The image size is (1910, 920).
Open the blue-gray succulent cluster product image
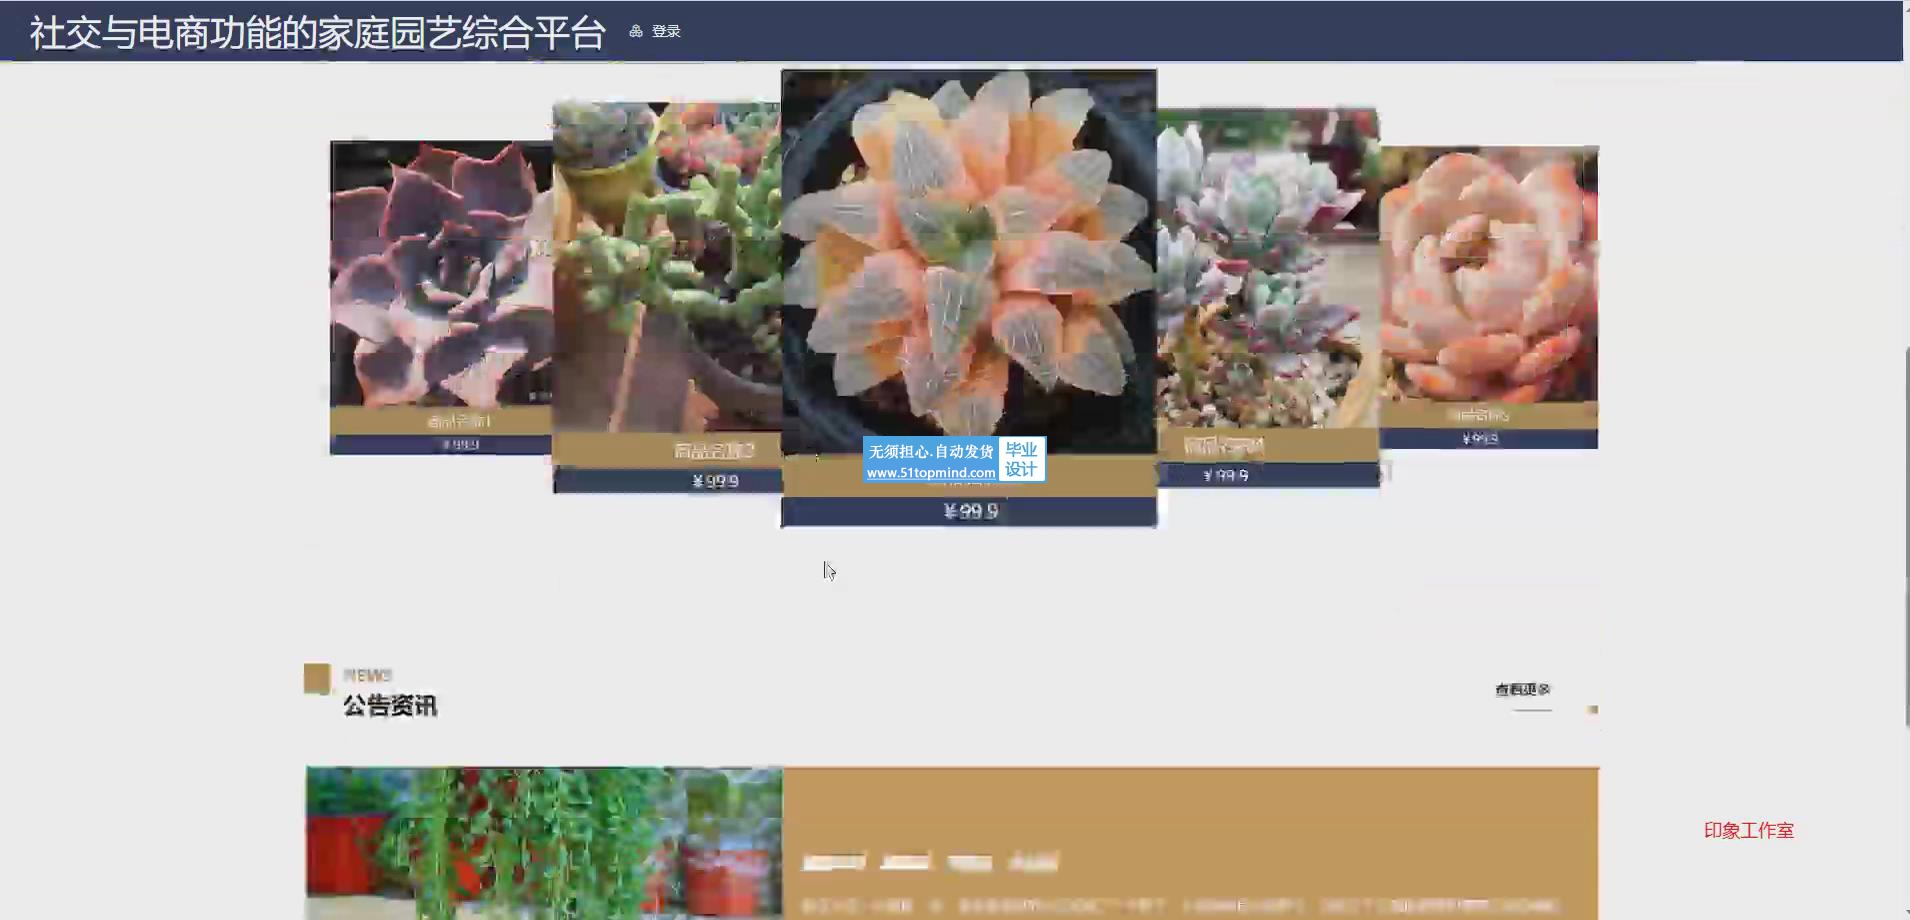pyautogui.click(x=1267, y=270)
